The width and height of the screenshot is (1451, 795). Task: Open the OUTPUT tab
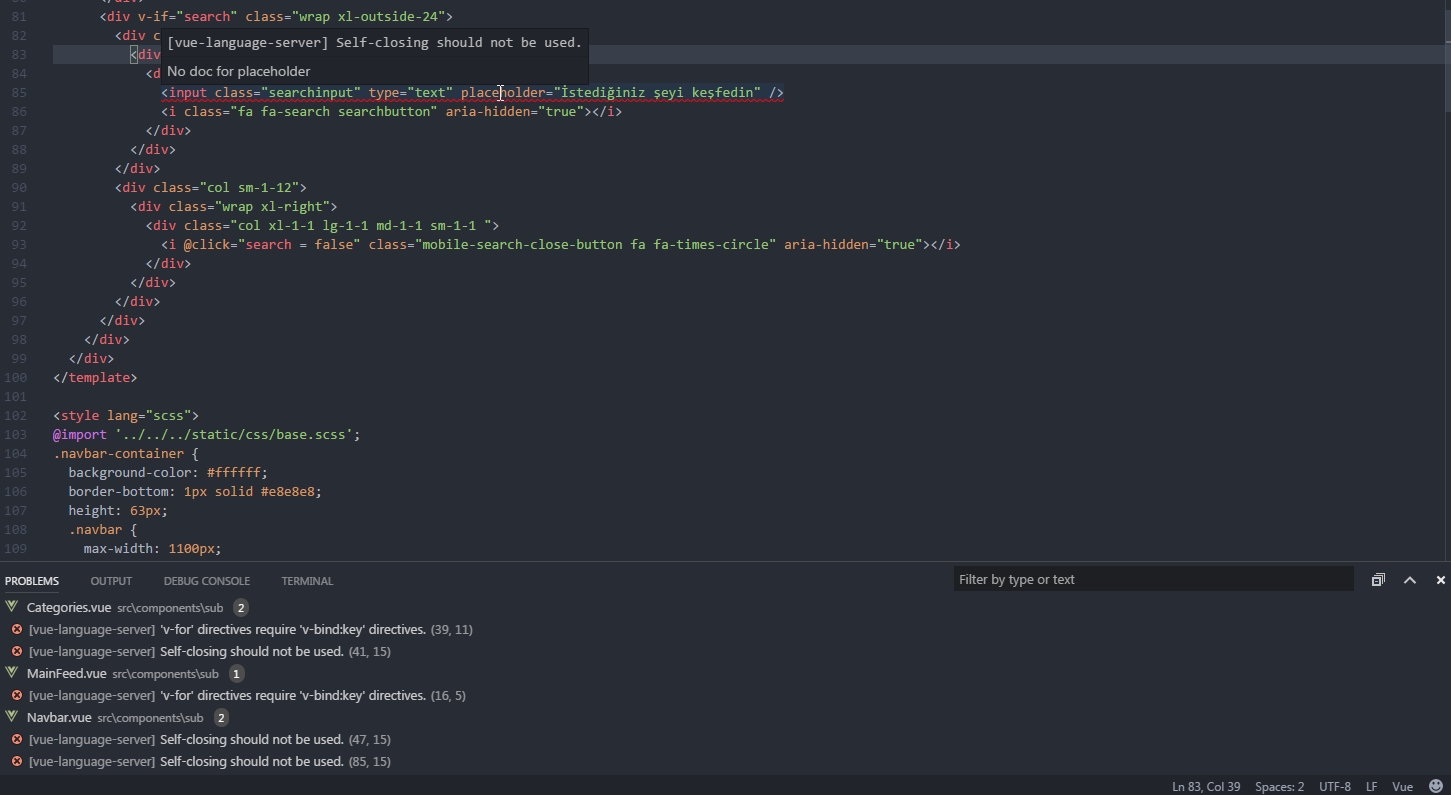(x=111, y=581)
